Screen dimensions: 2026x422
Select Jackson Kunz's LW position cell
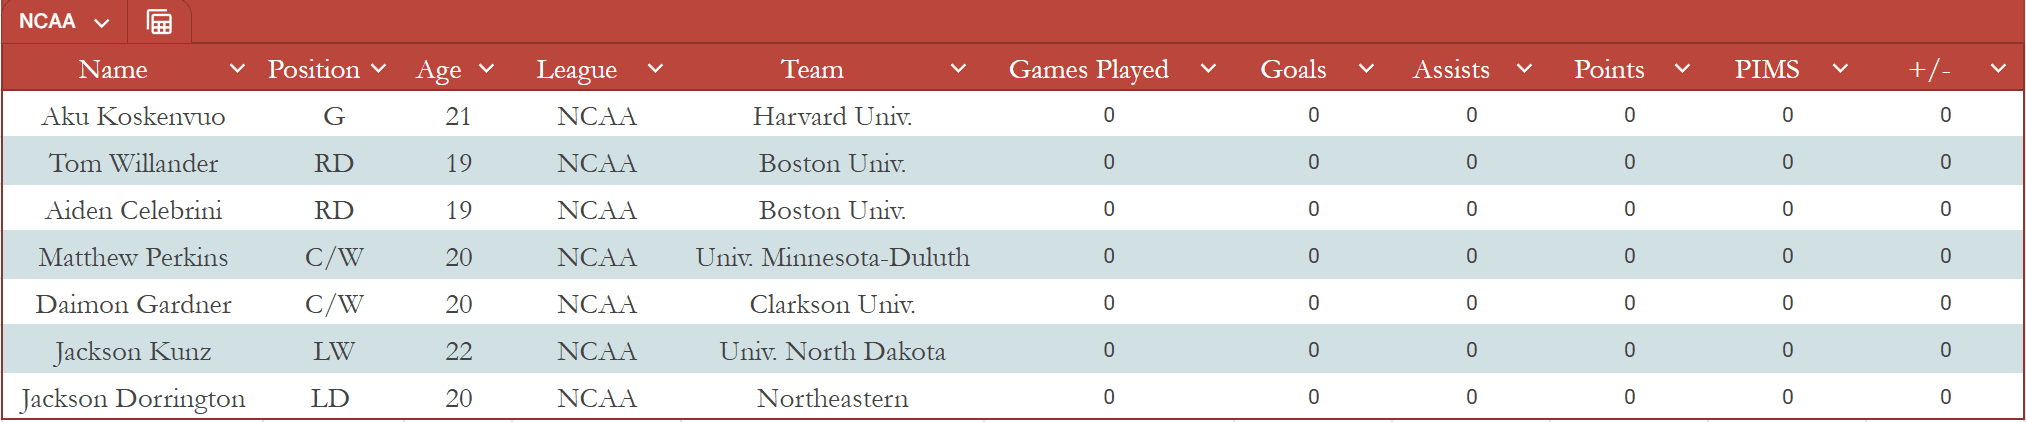334,351
